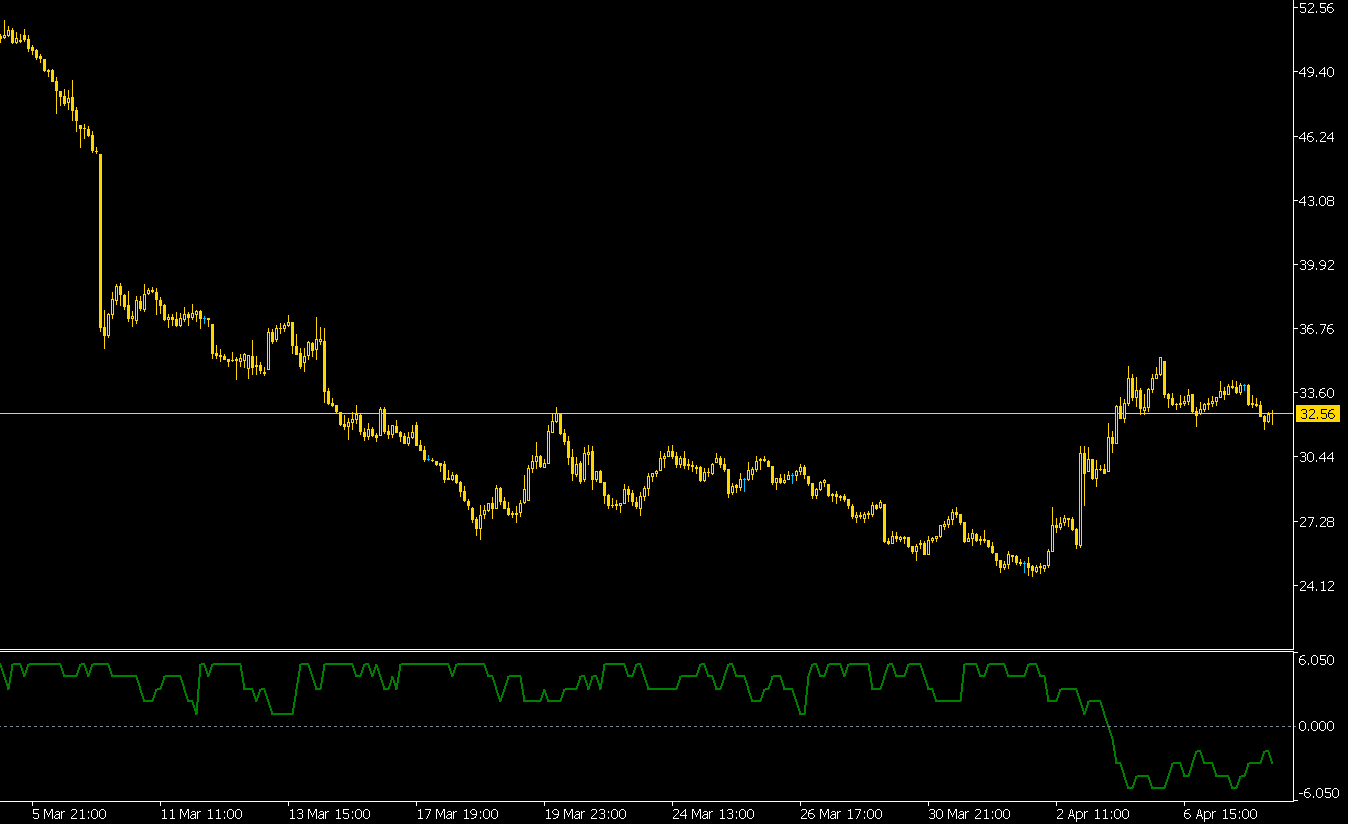
Task: Select the 17 Mar 19:00 time marker
Action: pyautogui.click(x=457, y=814)
